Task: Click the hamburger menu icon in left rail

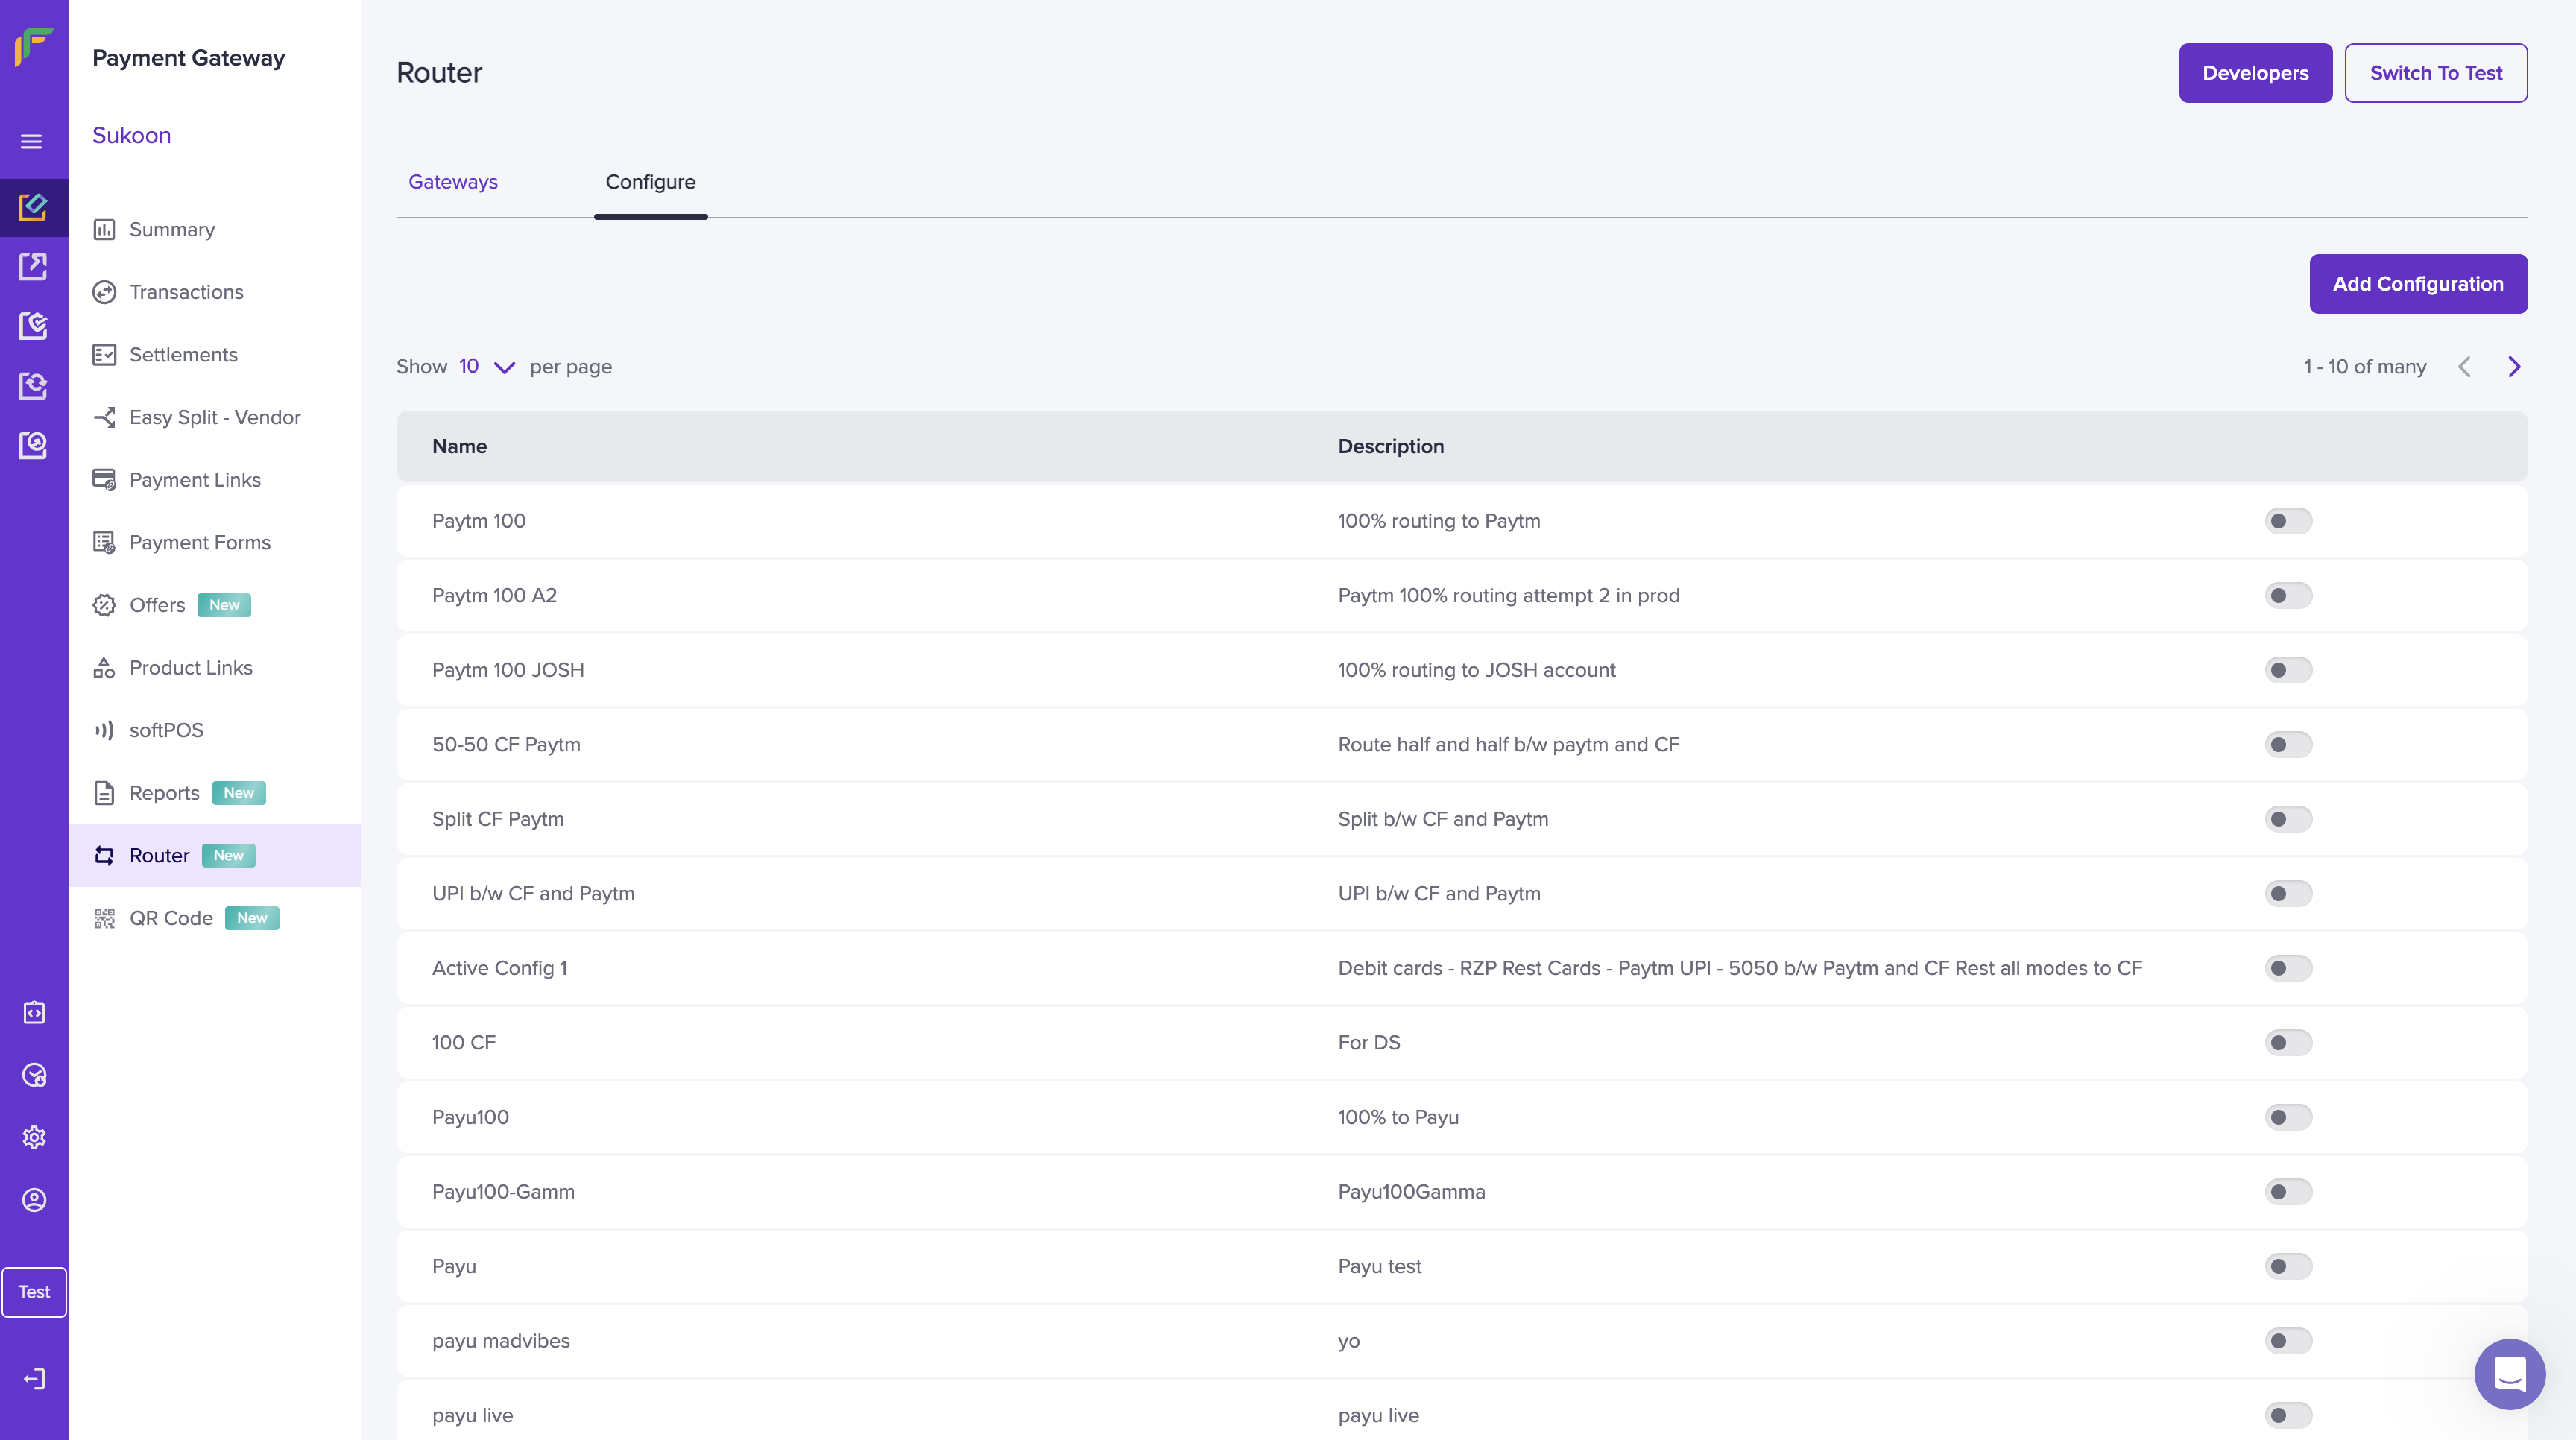Action: pyautogui.click(x=32, y=141)
